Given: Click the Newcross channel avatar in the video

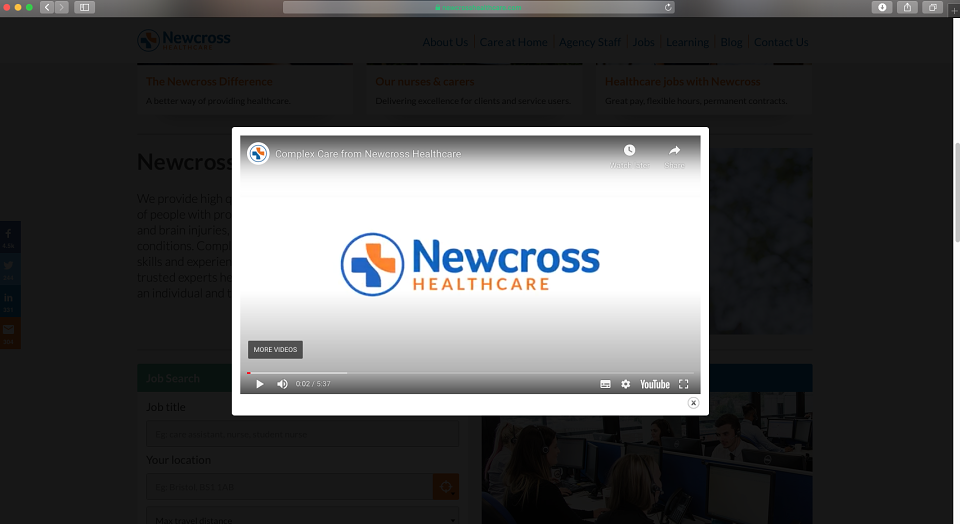Looking at the screenshot, I should [x=258, y=153].
